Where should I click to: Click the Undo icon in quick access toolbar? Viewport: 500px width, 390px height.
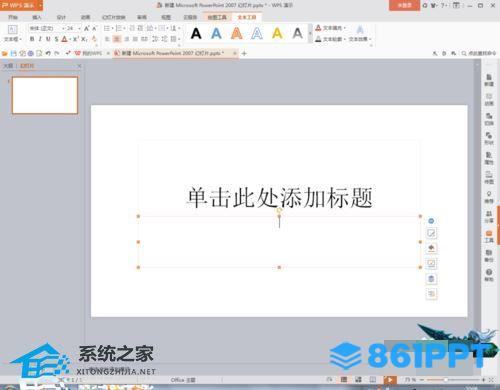(x=48, y=53)
